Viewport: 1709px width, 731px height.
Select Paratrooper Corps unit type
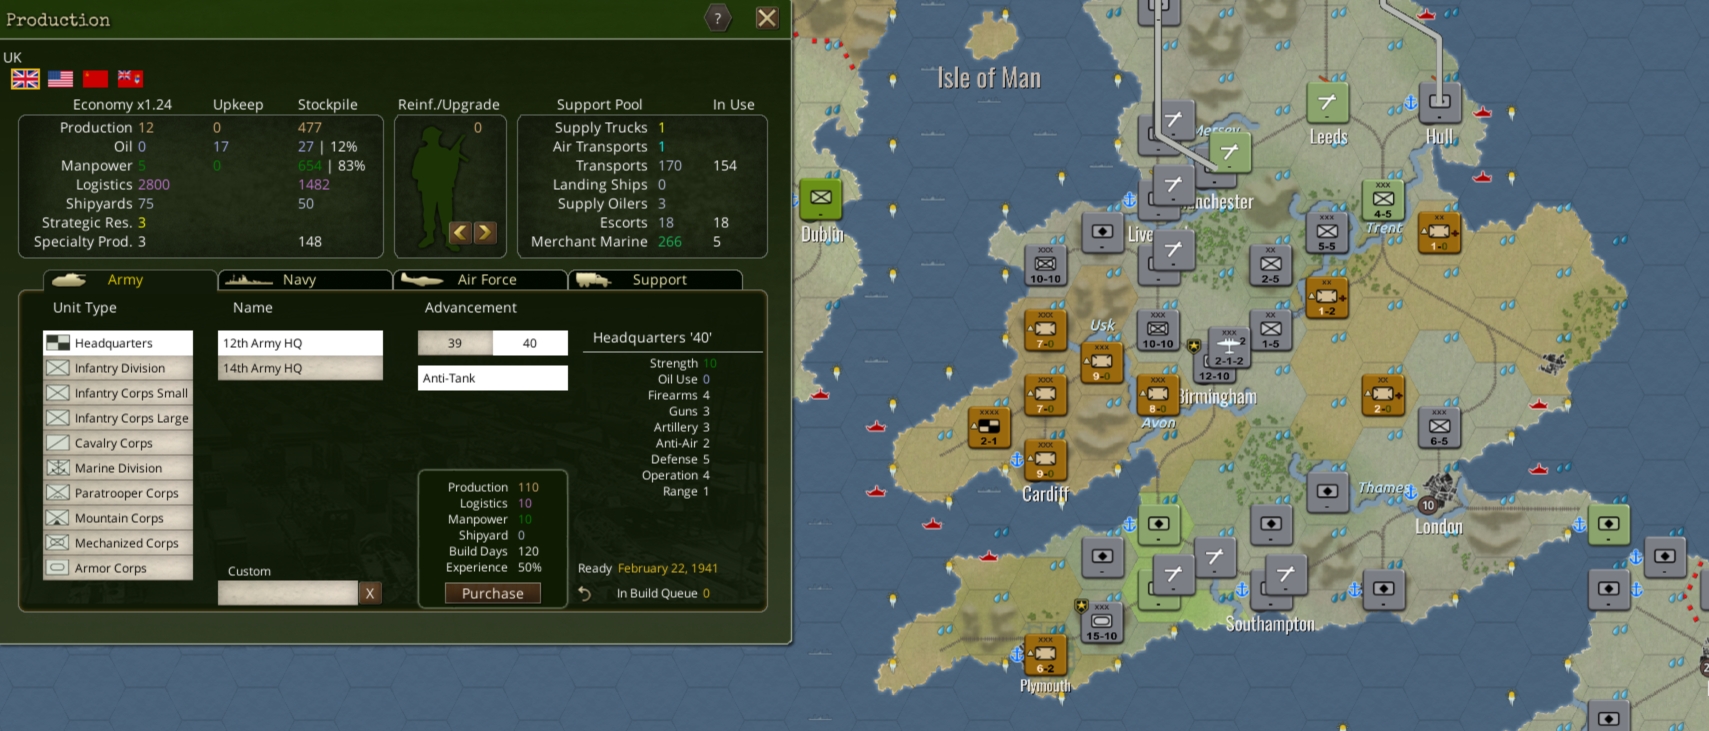click(x=118, y=493)
